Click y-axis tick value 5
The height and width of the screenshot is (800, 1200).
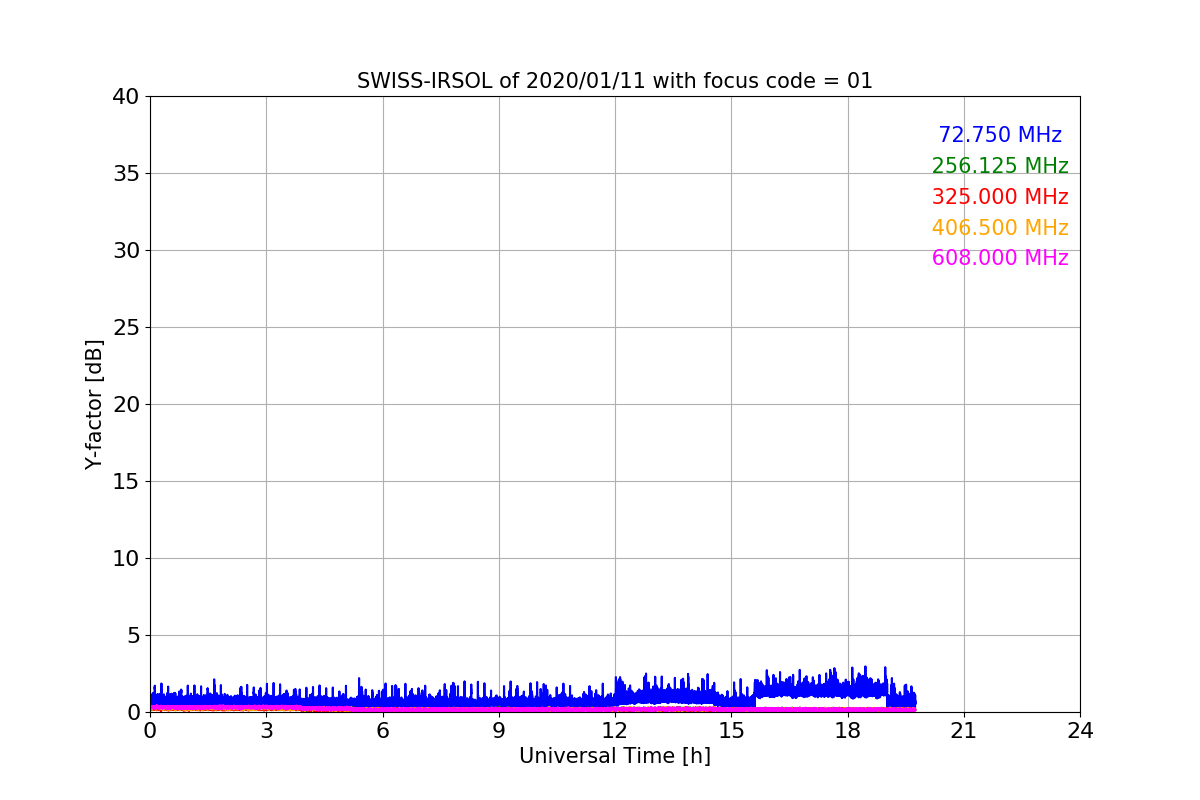(x=133, y=636)
